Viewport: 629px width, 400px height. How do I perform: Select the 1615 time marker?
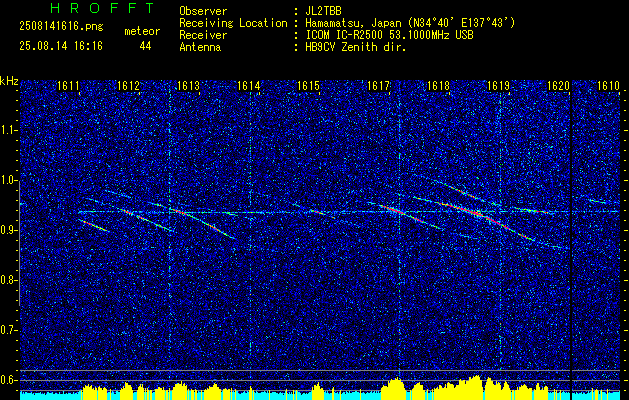tap(308, 86)
